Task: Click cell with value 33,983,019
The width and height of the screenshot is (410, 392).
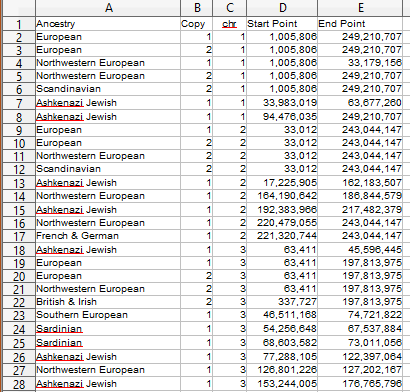Action: 282,103
